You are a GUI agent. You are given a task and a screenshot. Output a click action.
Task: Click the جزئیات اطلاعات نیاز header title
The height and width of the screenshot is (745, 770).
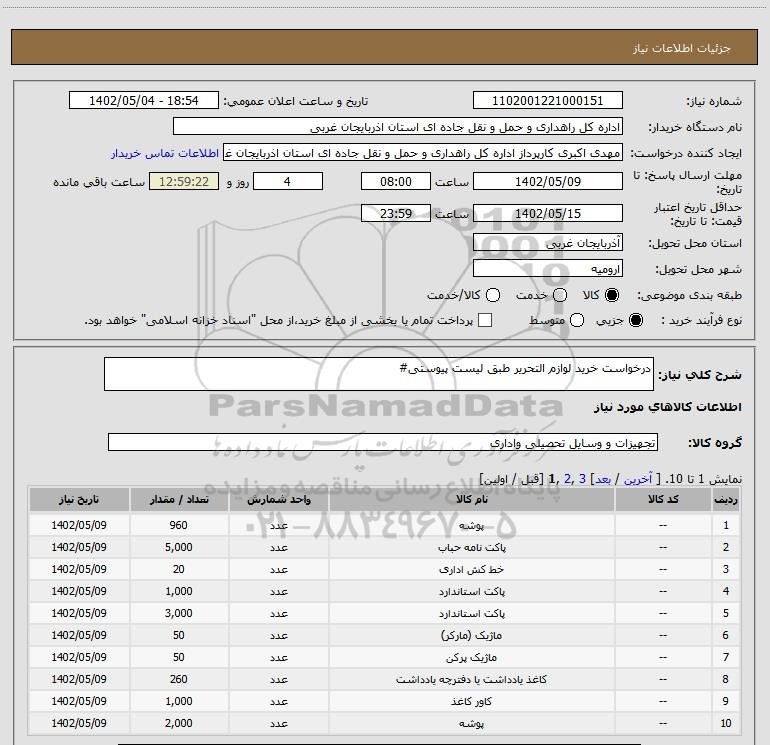682,48
